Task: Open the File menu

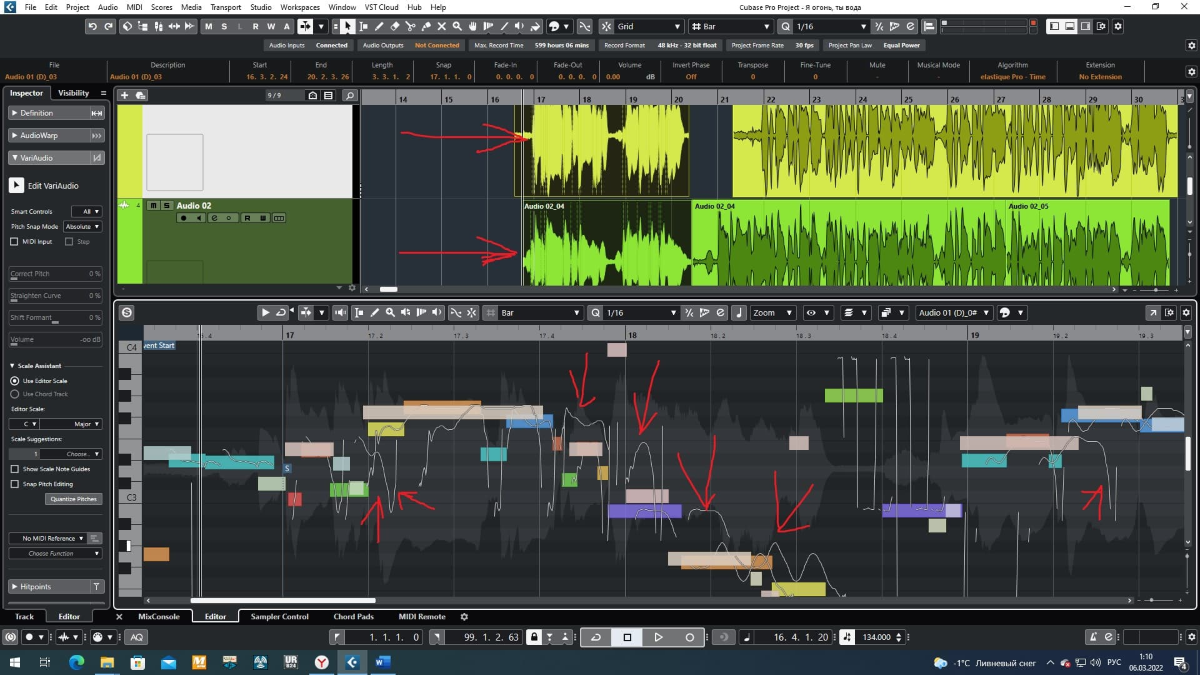Action: (x=28, y=7)
